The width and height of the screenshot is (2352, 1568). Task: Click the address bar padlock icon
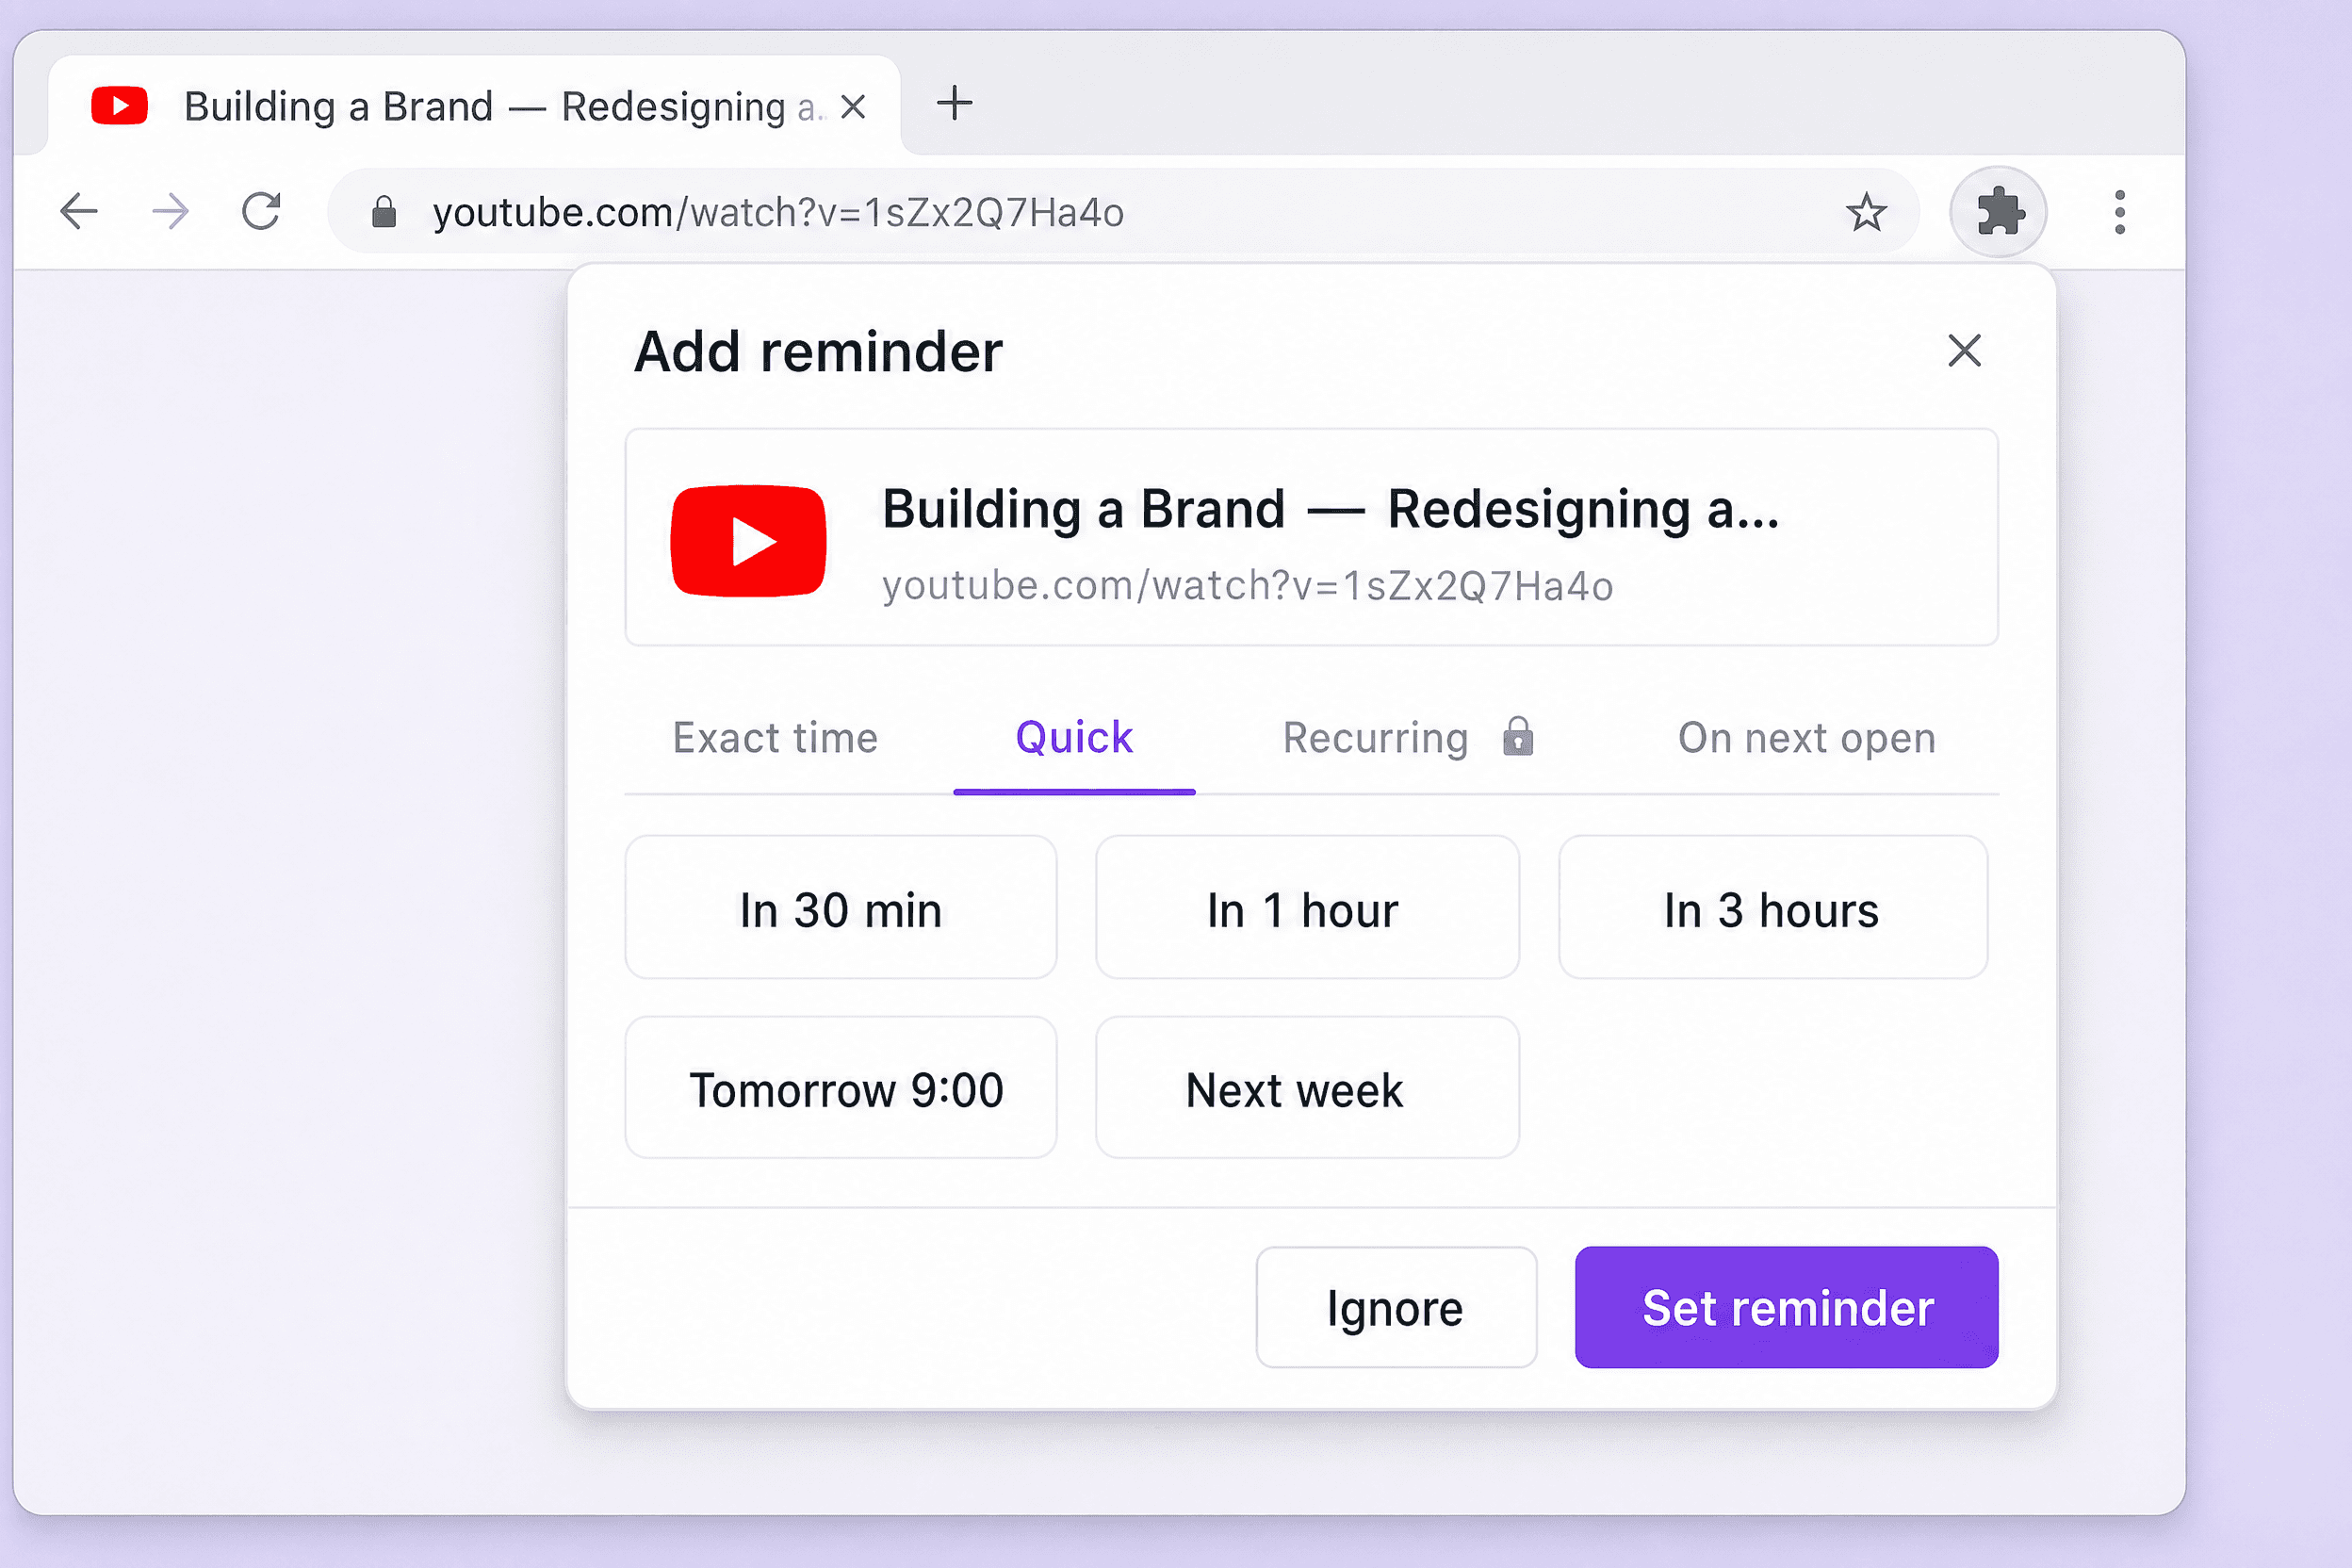384,212
